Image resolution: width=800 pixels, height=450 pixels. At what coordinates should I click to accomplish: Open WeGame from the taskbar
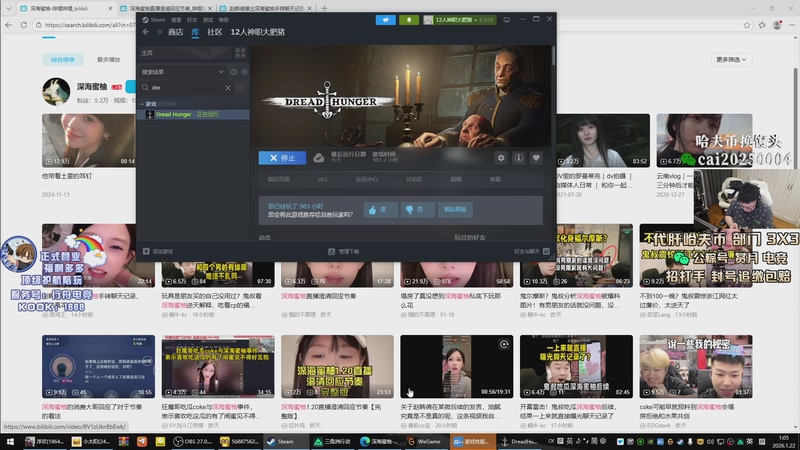point(424,442)
